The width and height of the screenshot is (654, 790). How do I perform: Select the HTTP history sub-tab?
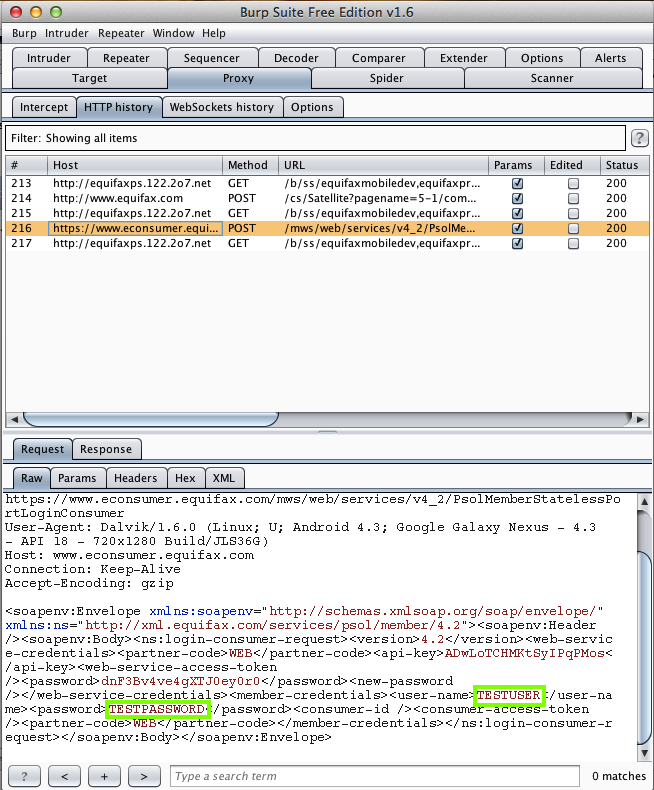(118, 107)
